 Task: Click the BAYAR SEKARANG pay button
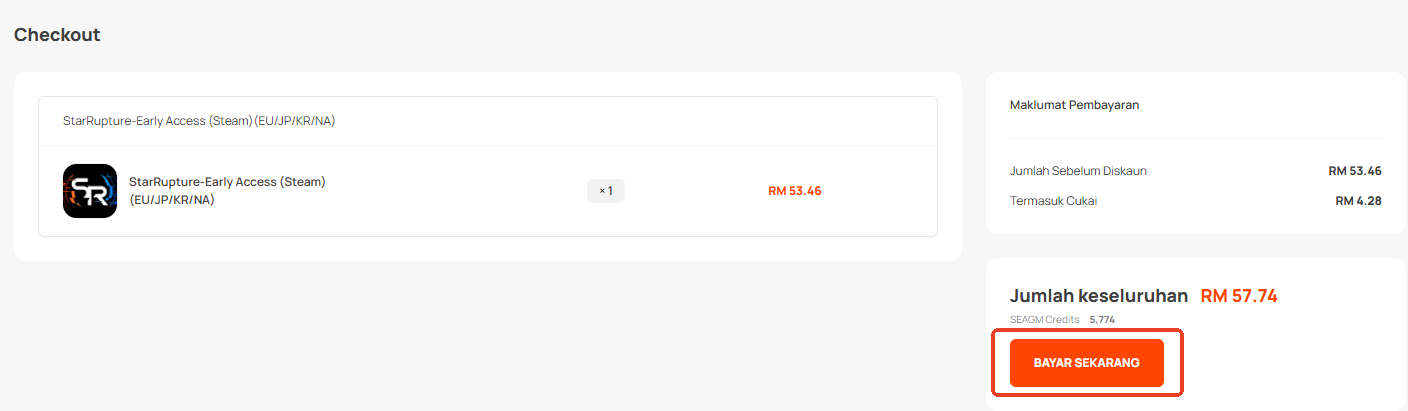click(x=1086, y=363)
